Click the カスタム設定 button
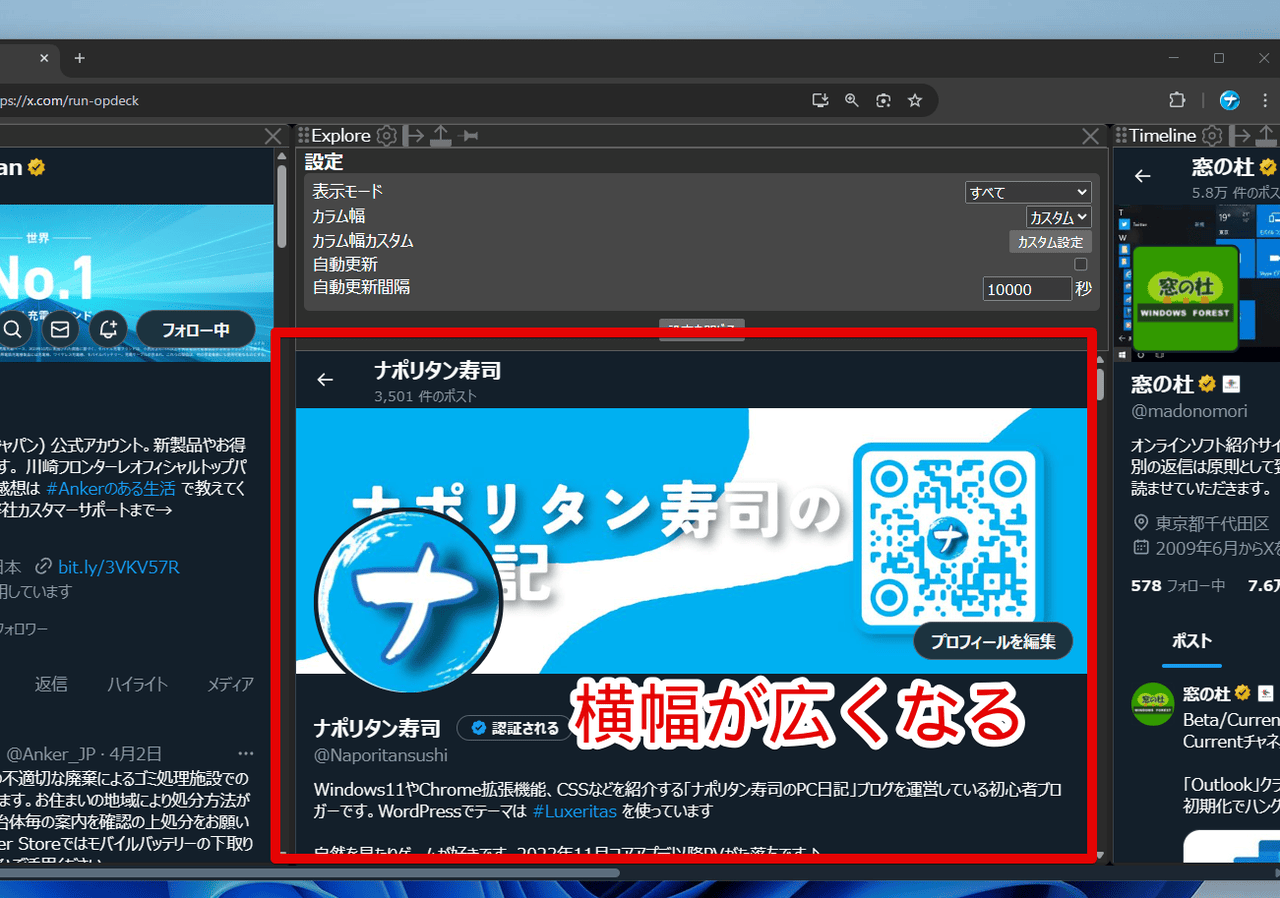 [1050, 242]
